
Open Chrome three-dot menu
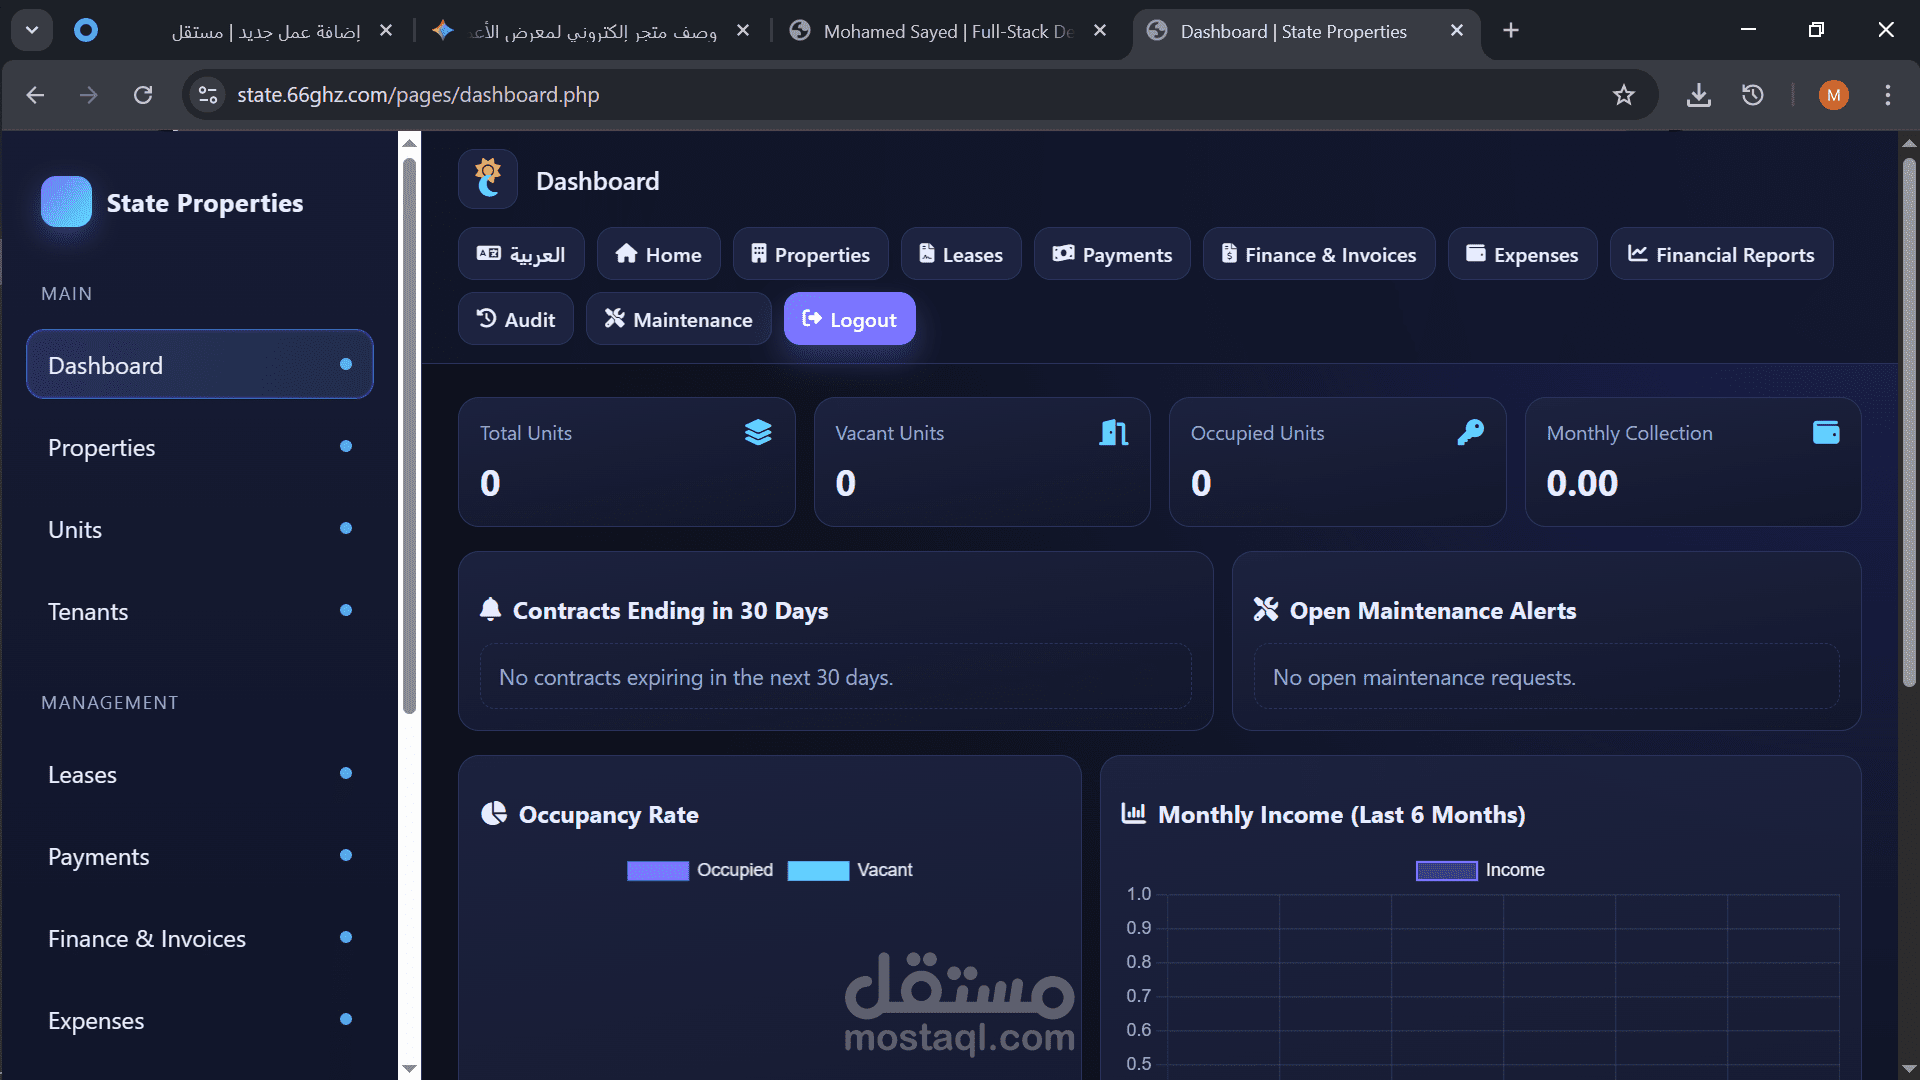point(1887,95)
